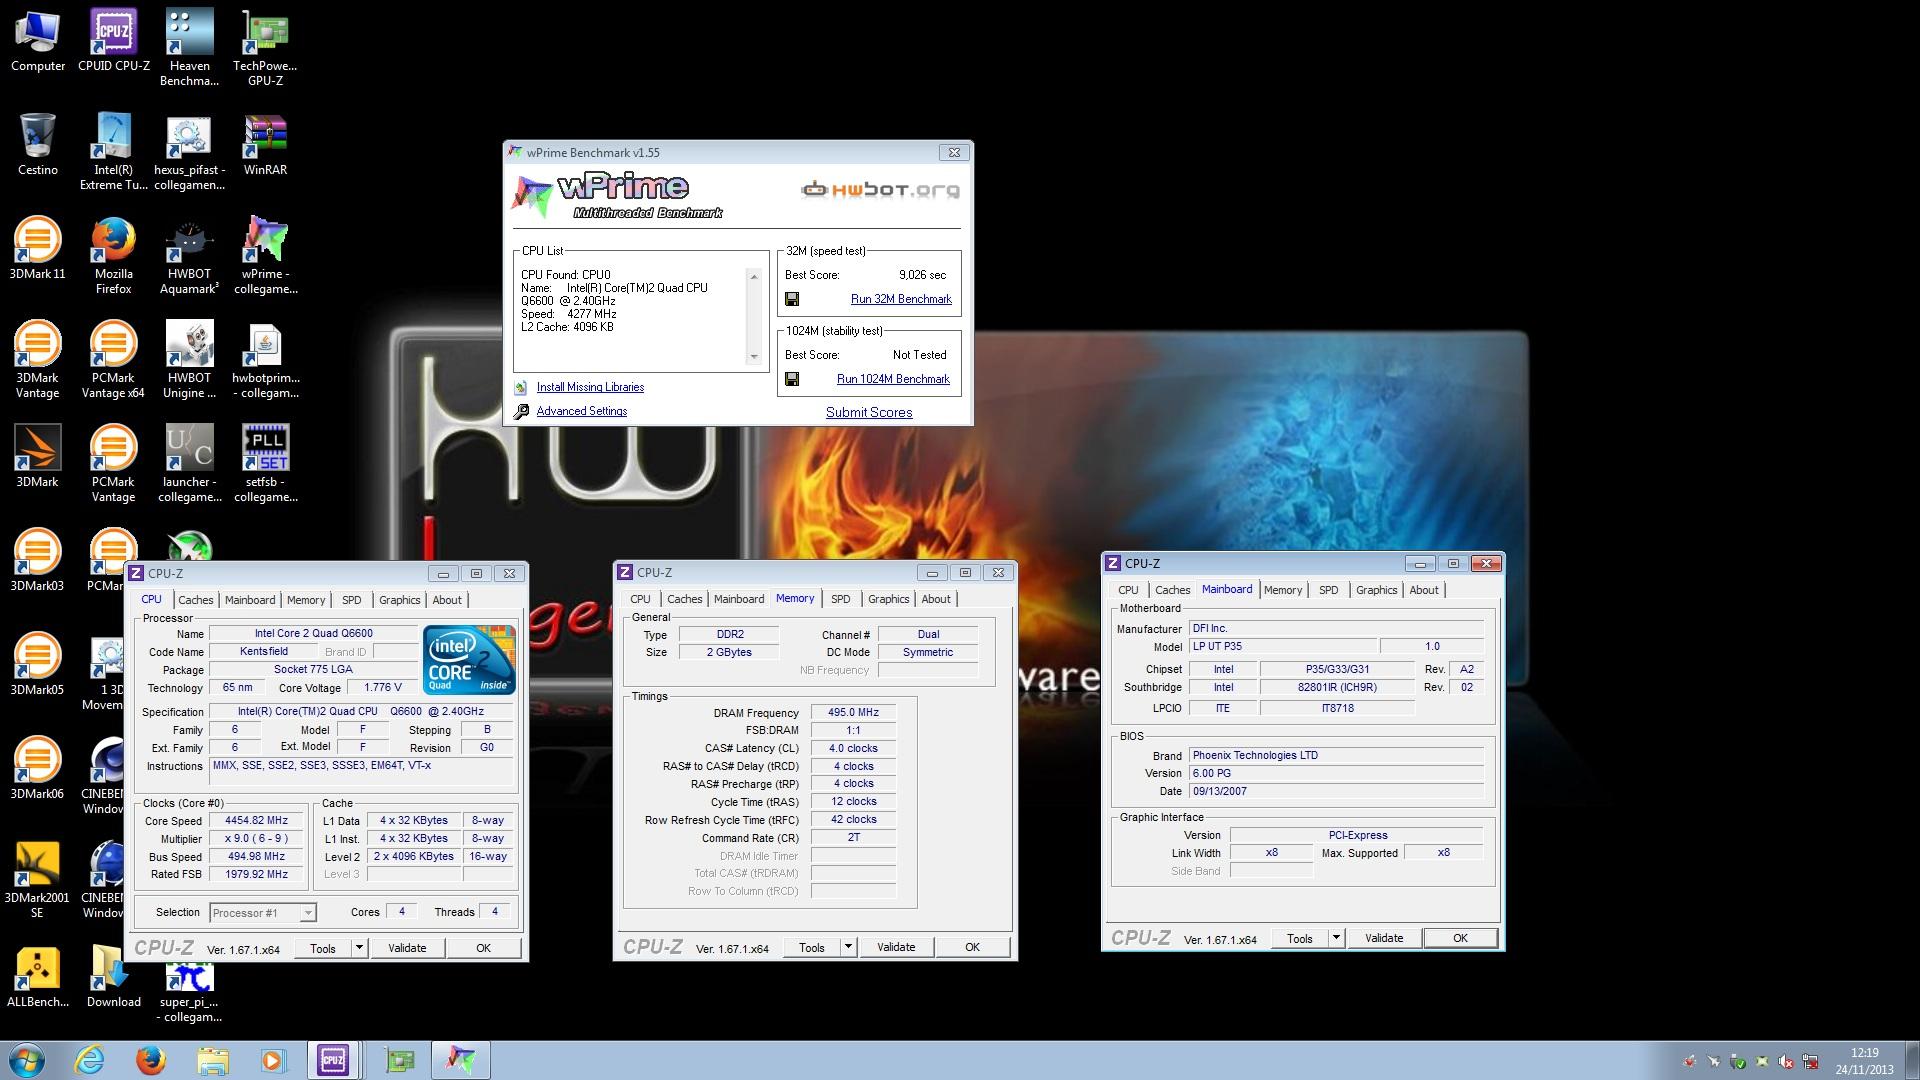1920x1080 pixels.
Task: Select SPD tab in left CPU-Z
Action: tap(352, 600)
